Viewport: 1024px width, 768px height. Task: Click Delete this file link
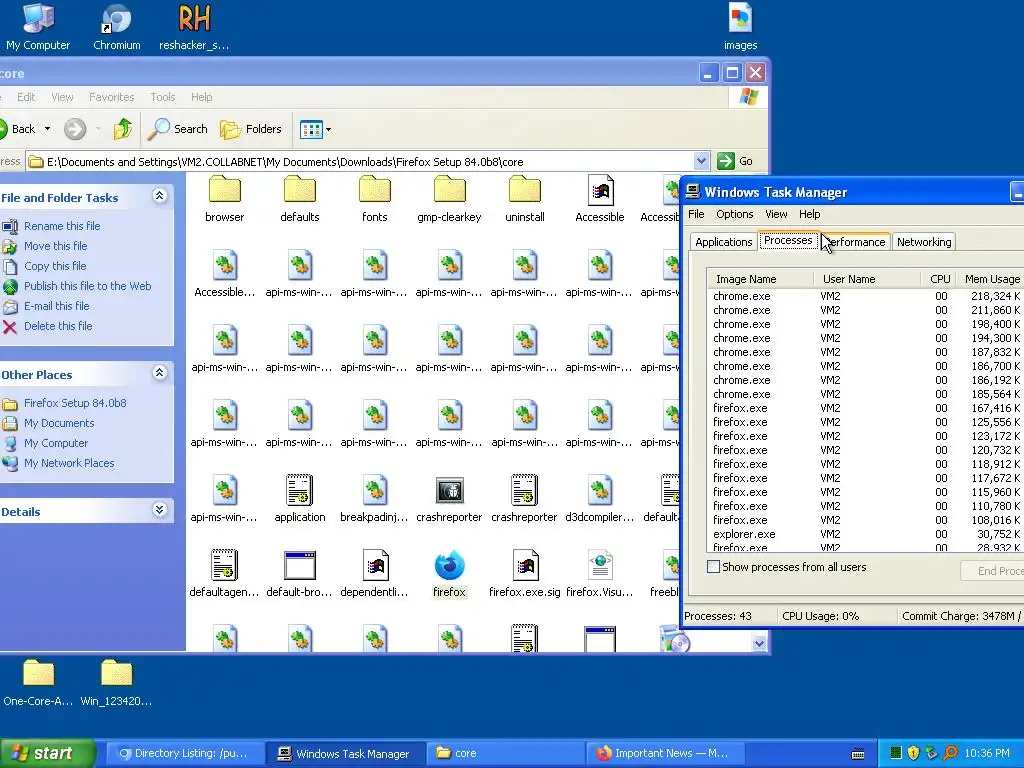pyautogui.click(x=58, y=326)
